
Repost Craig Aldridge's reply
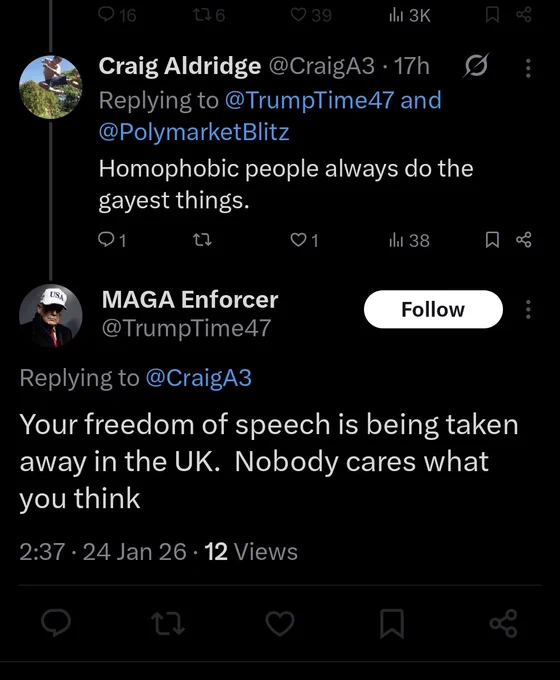(x=202, y=239)
